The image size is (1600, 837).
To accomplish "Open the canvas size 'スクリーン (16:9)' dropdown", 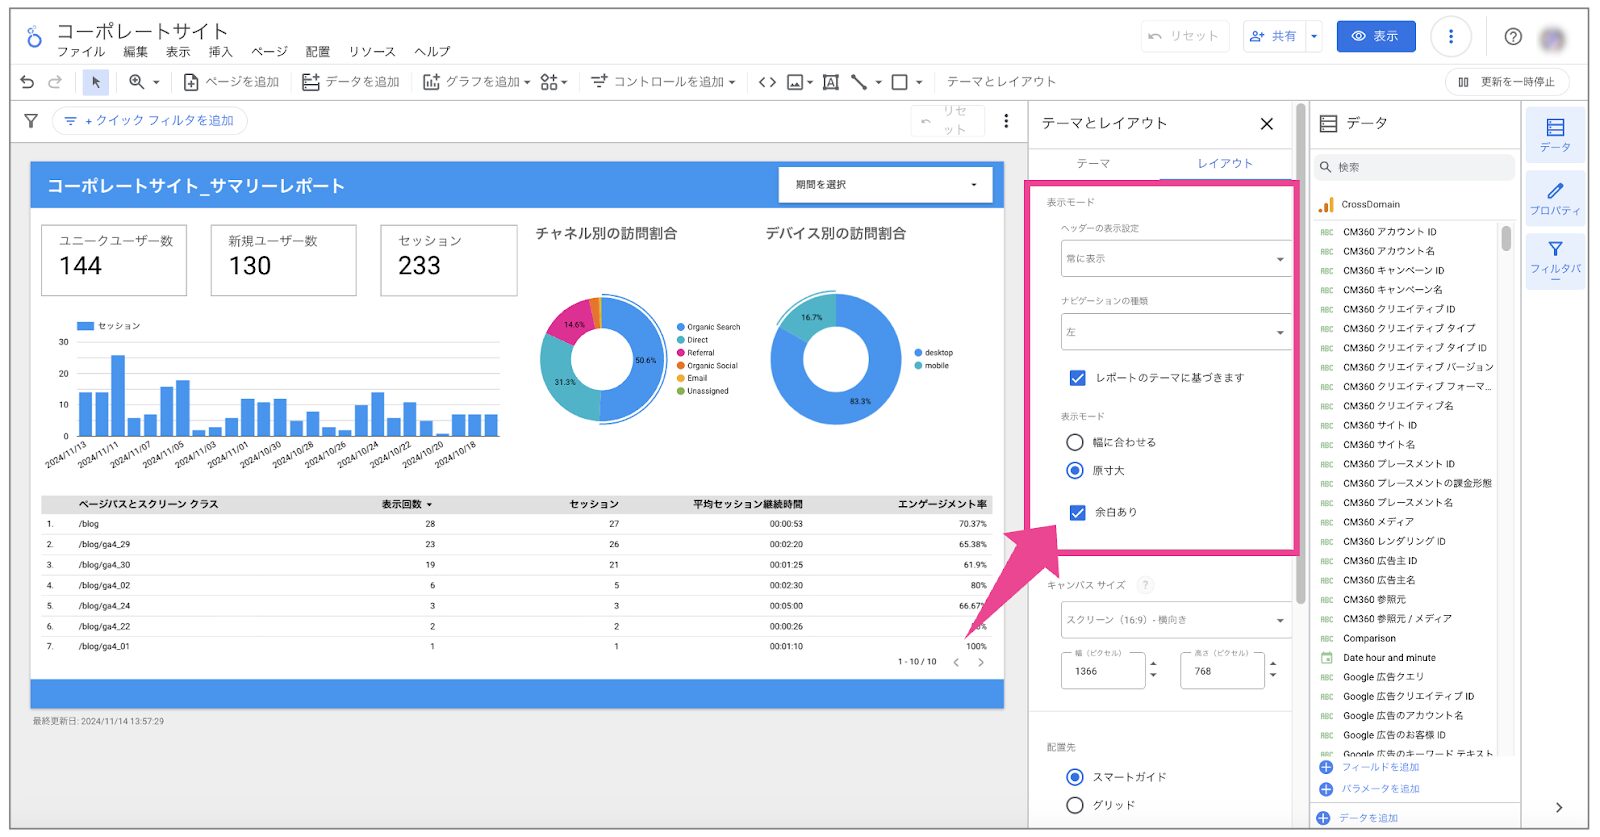I will pos(1176,620).
